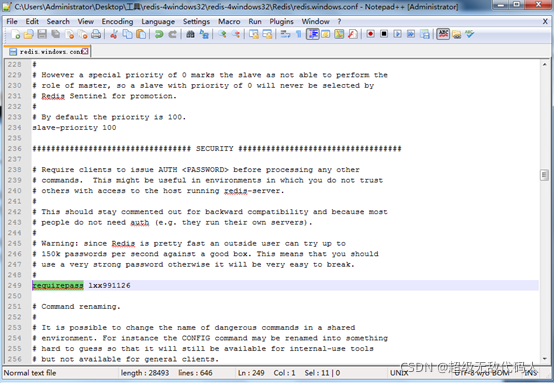The image size is (554, 383).
Task: Toggle synchronized horizontal scrolling icon
Action: (x=267, y=34)
